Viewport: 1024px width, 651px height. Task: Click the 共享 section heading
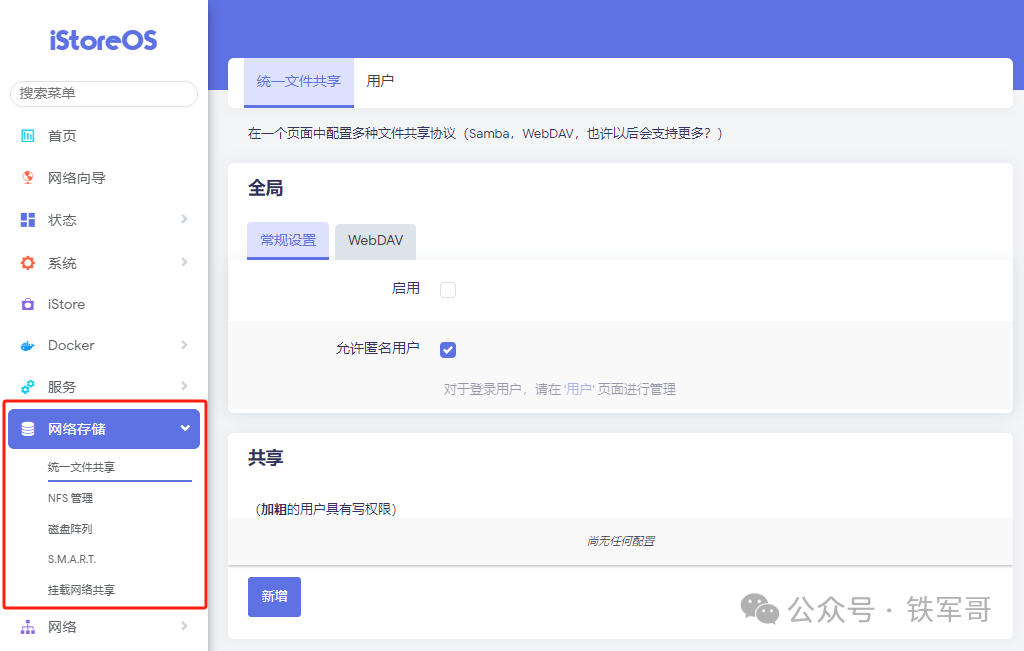point(266,458)
